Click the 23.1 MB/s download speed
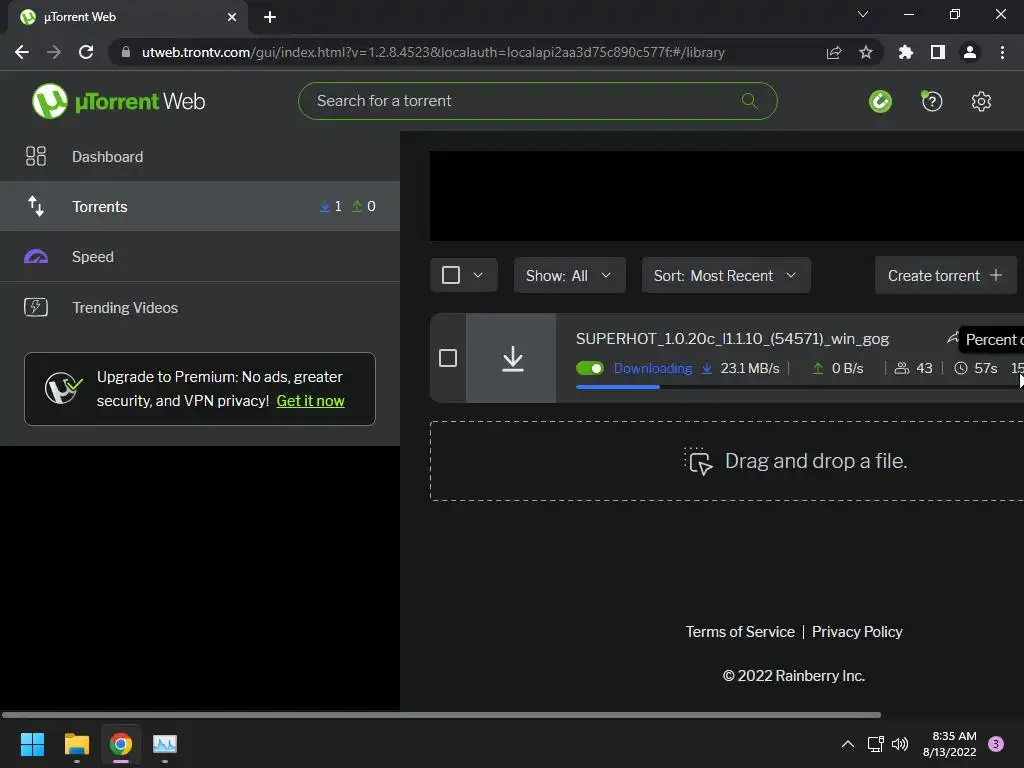The width and height of the screenshot is (1024, 768). 750,368
